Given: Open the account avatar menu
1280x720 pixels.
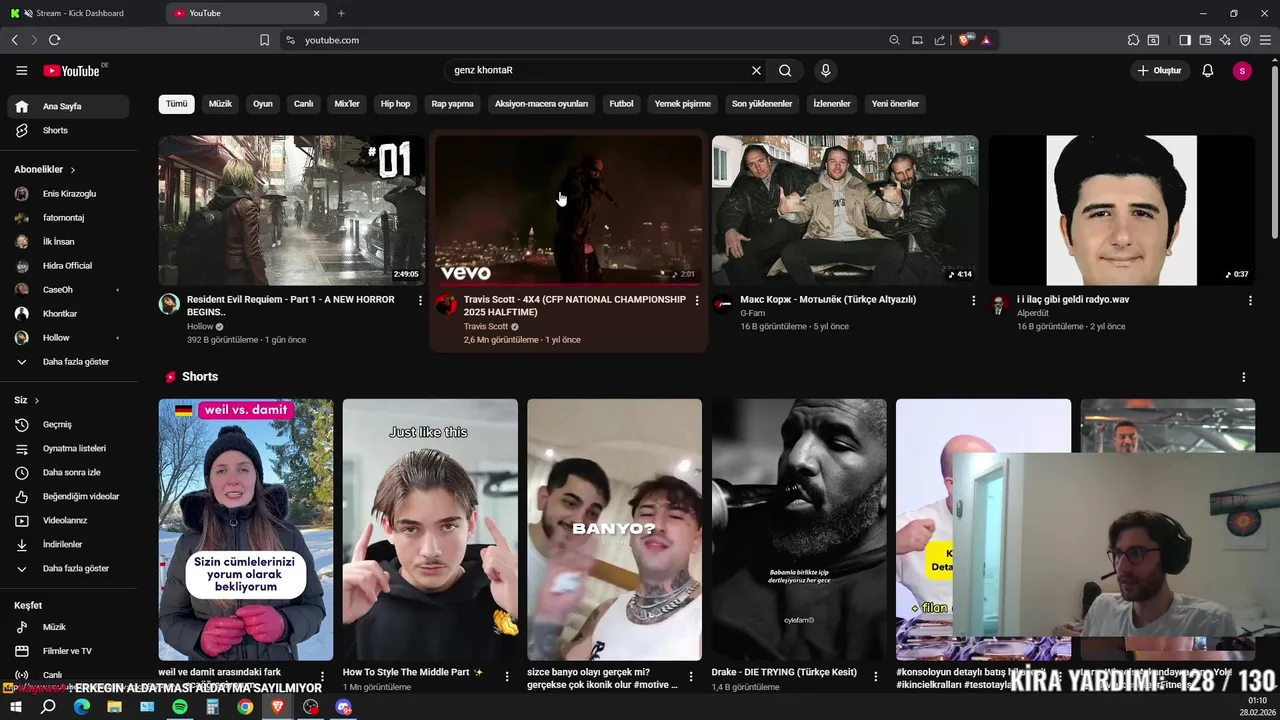Looking at the screenshot, I should pos(1242,70).
